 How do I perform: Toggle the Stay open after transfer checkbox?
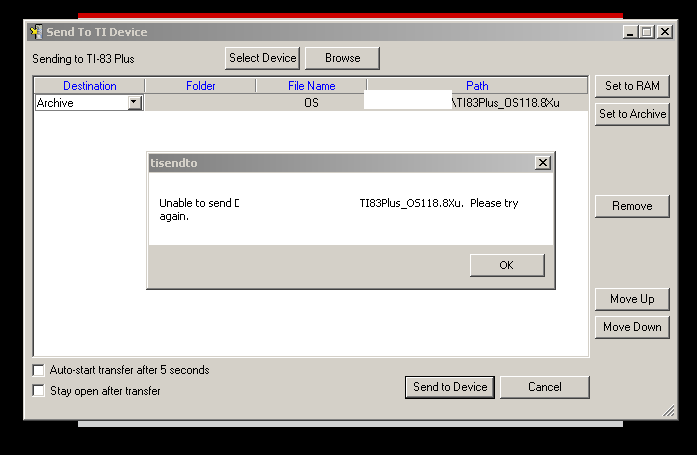(x=39, y=391)
